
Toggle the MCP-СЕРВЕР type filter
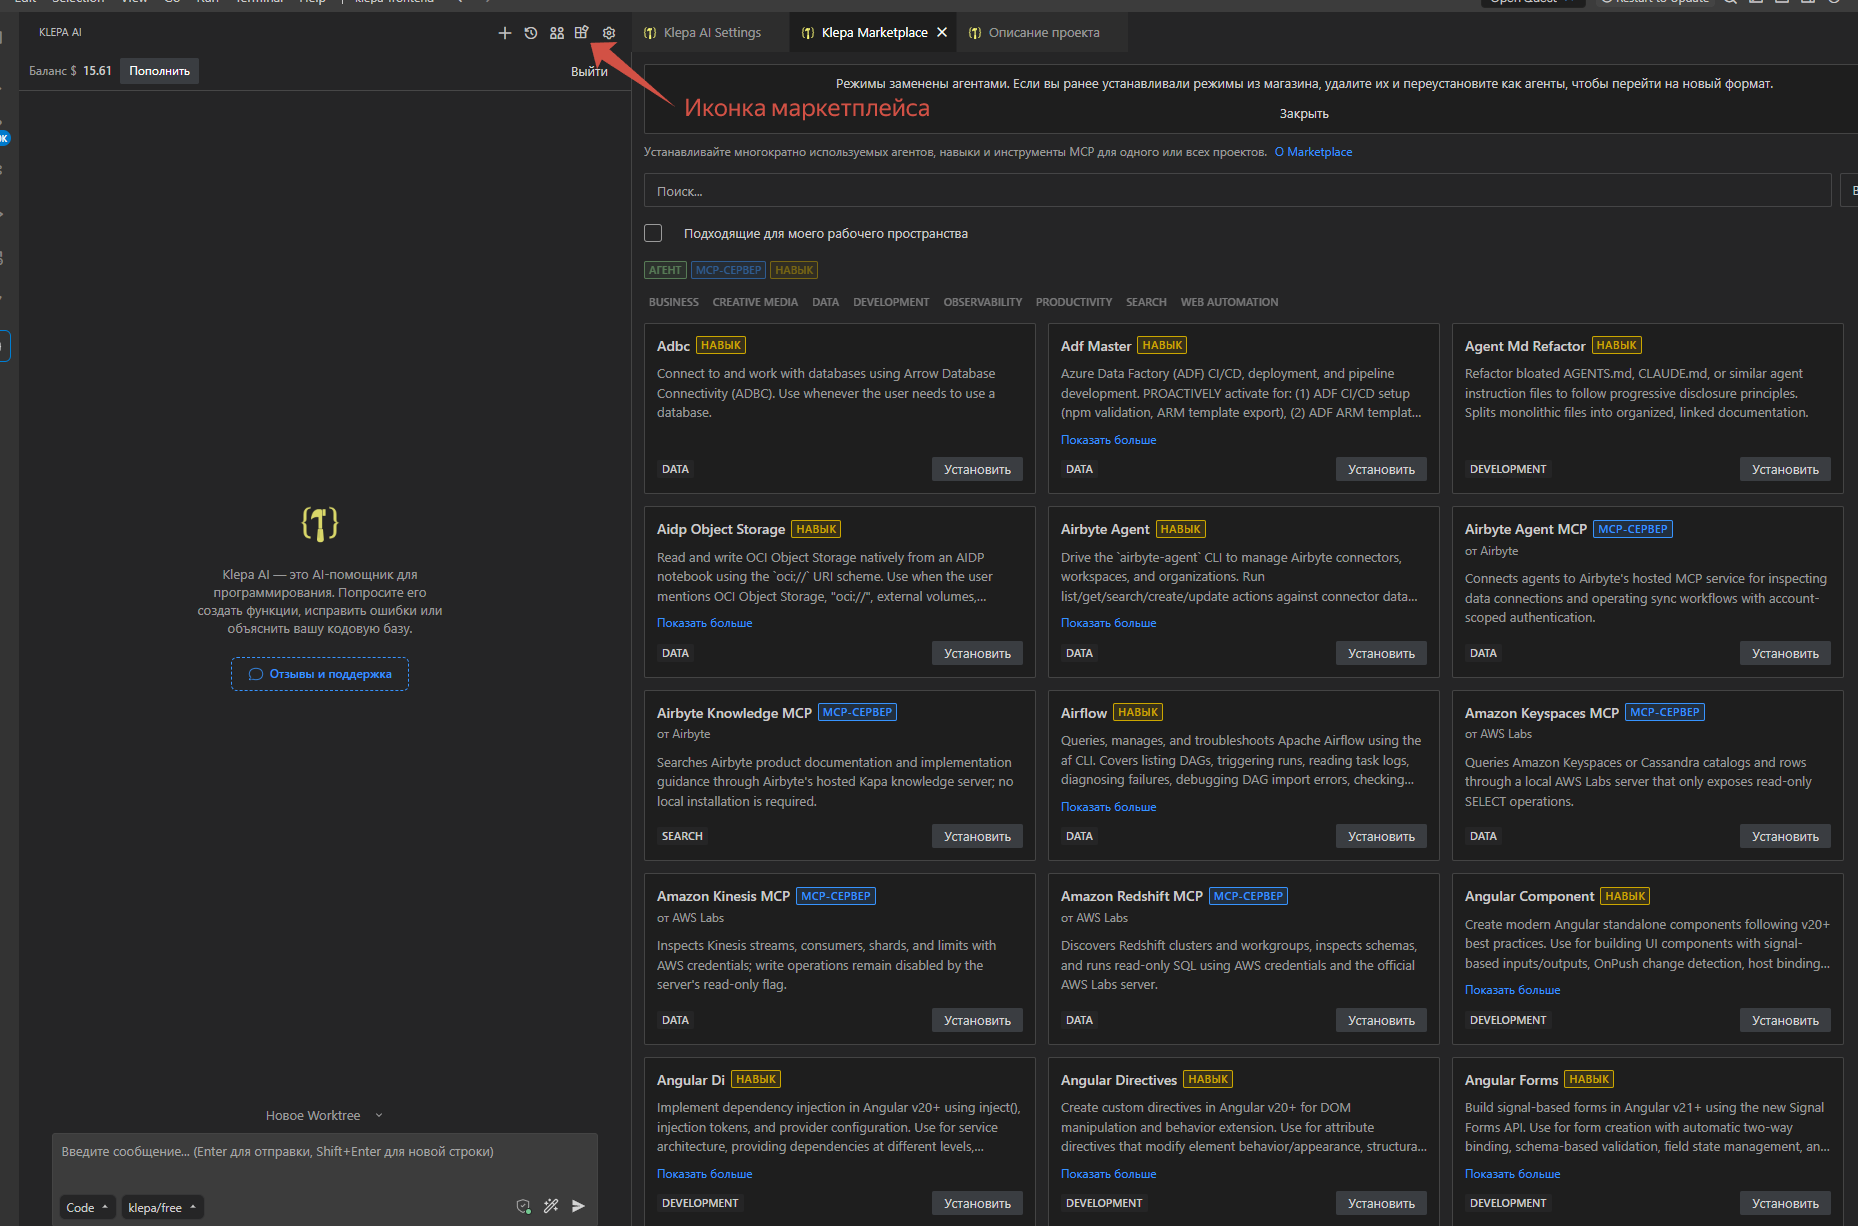point(728,270)
